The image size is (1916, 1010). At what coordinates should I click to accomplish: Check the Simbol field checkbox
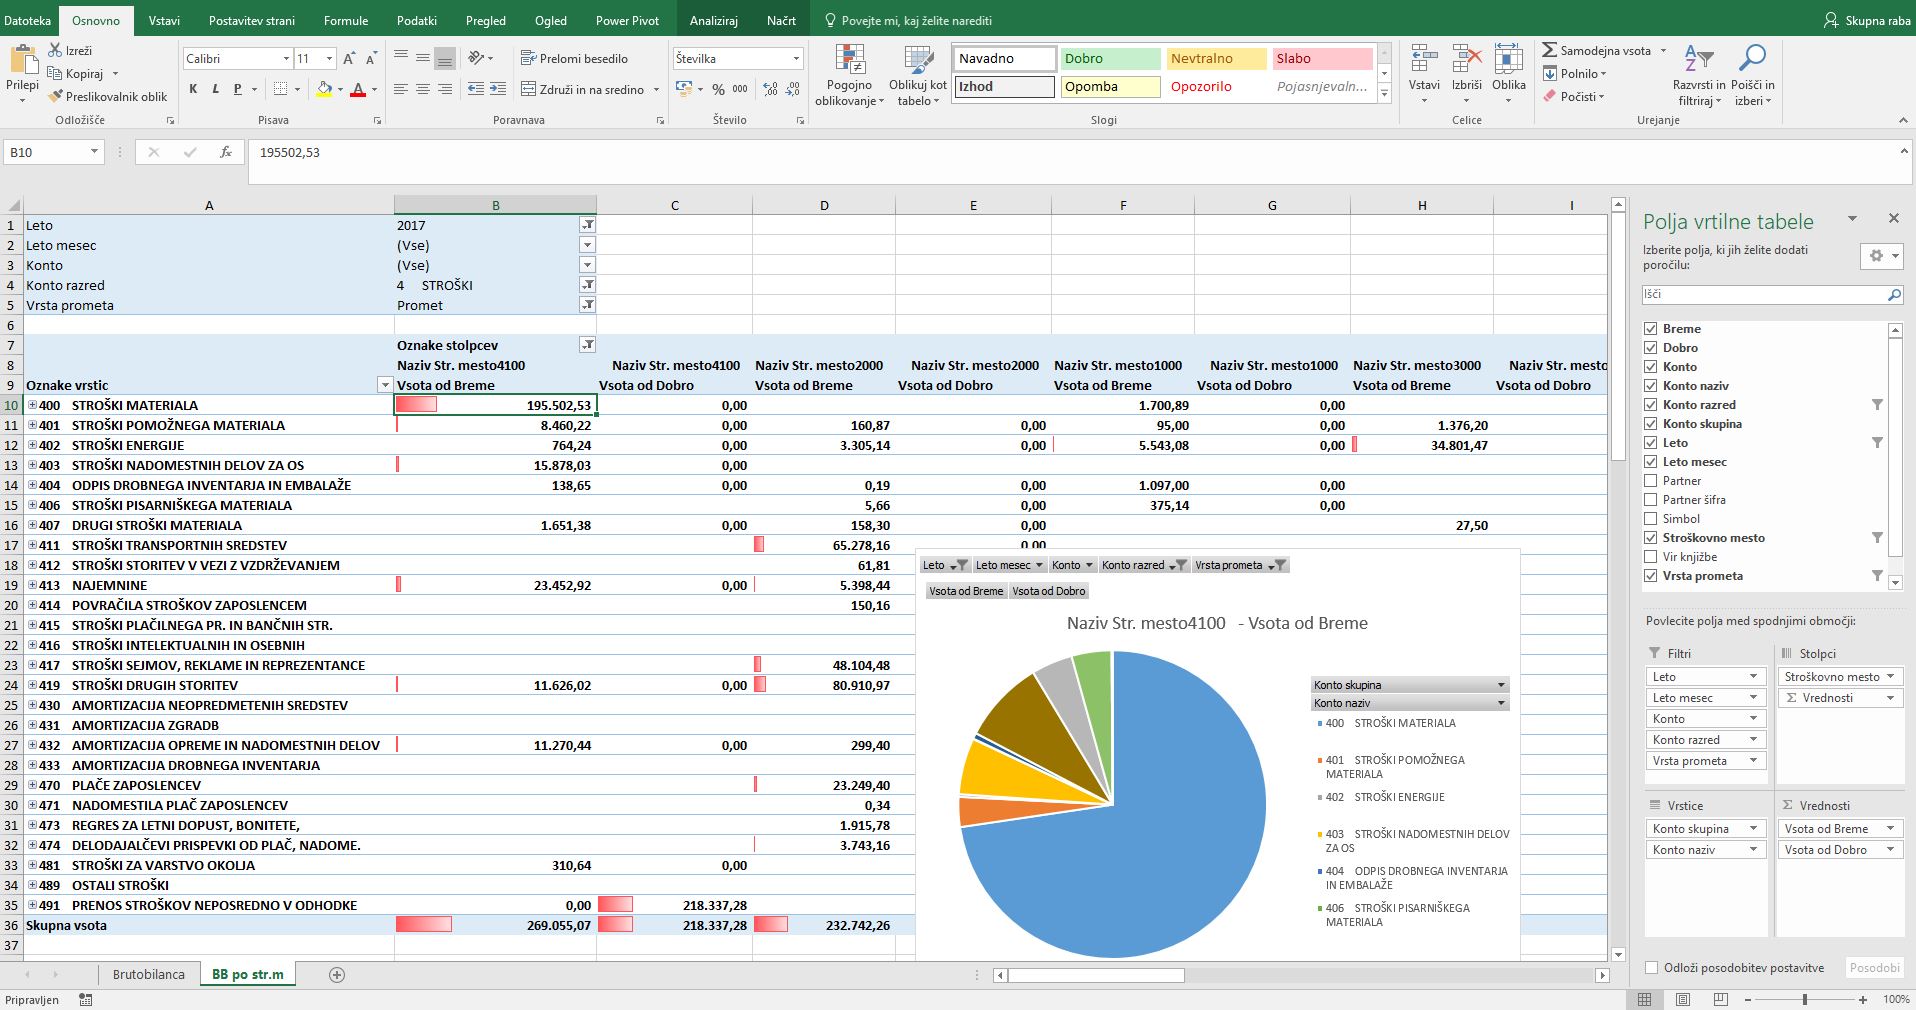coord(1651,518)
